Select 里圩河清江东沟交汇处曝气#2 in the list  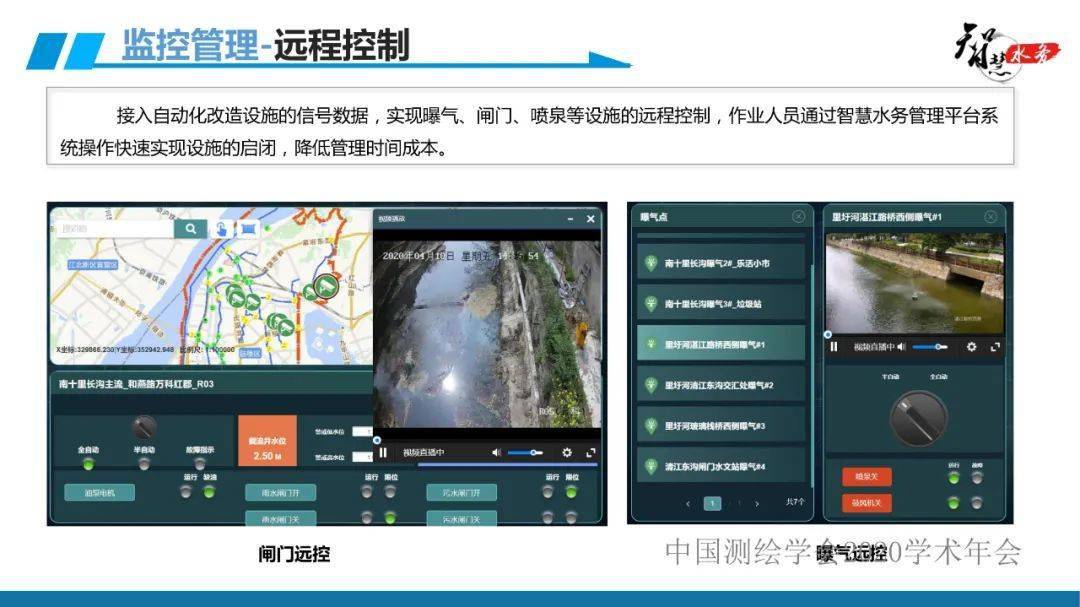tap(720, 385)
